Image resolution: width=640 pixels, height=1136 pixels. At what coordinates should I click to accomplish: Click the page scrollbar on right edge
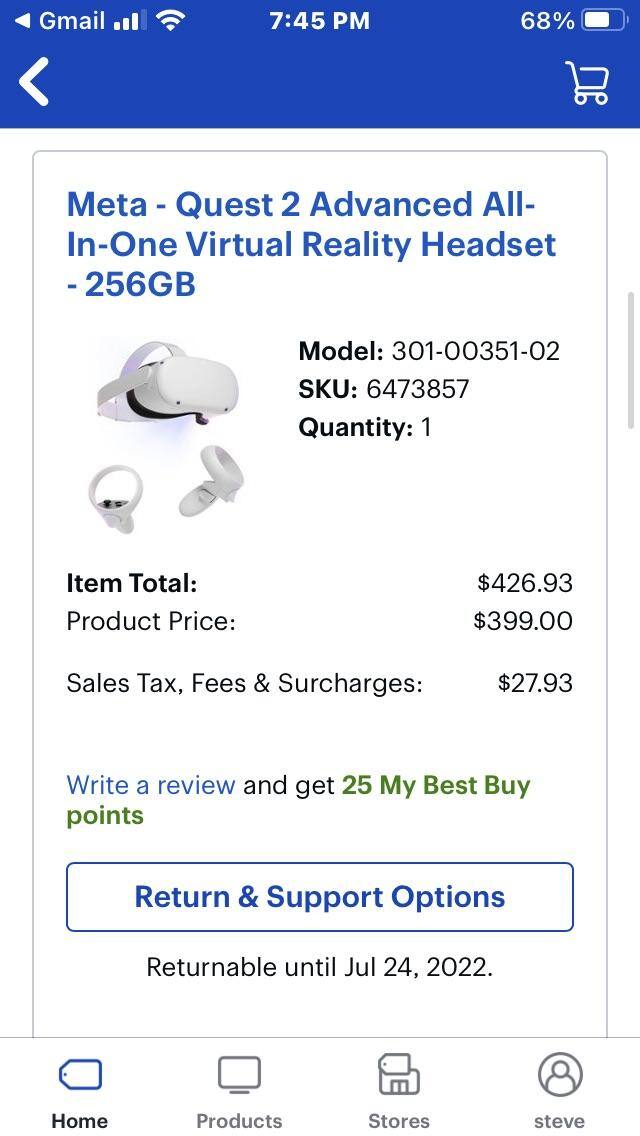coord(630,360)
